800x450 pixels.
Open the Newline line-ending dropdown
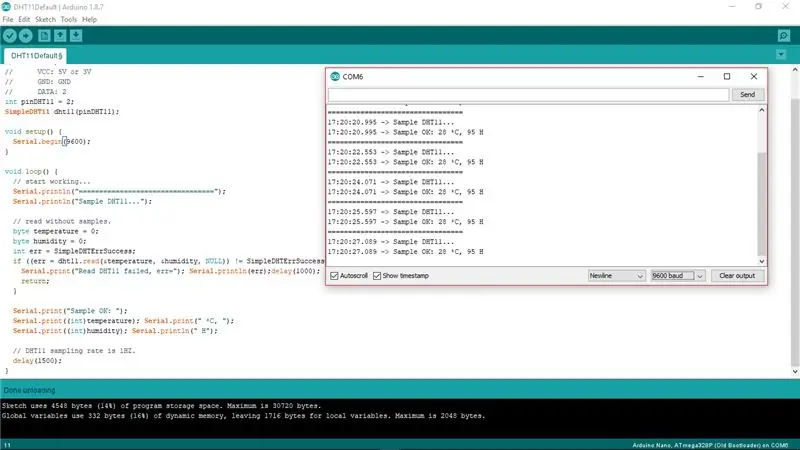tap(616, 276)
